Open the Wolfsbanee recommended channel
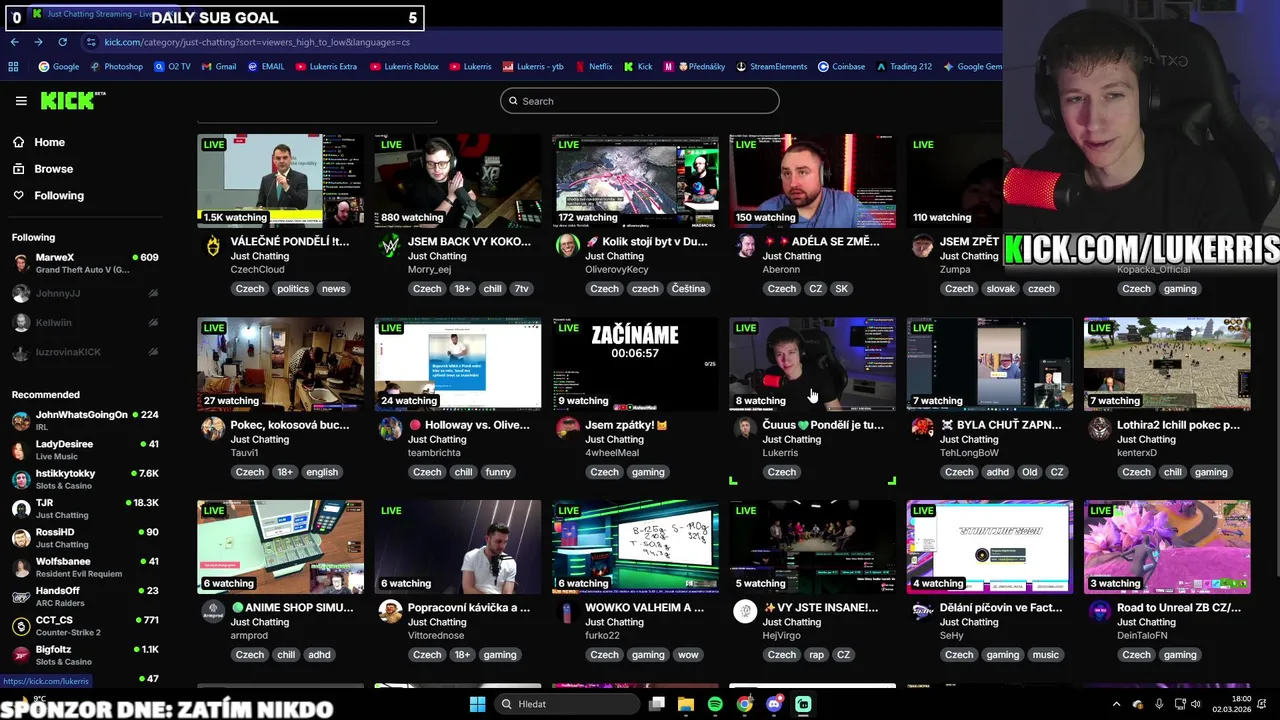 (x=85, y=567)
